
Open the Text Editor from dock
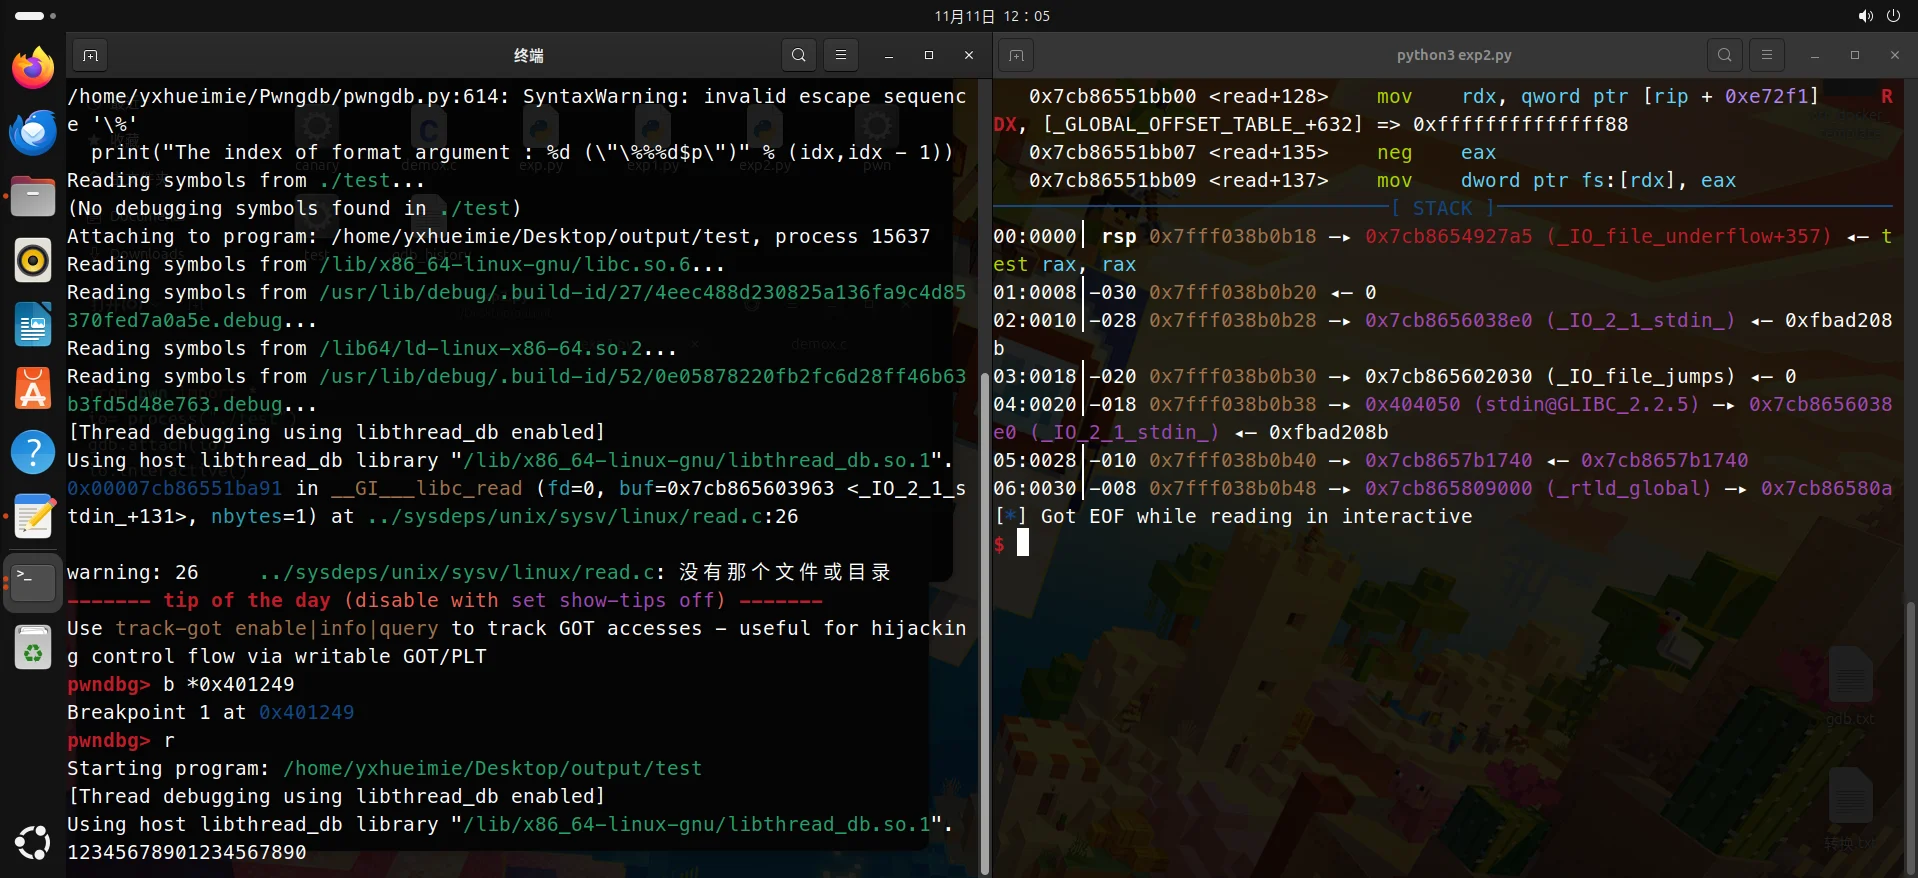tap(33, 517)
